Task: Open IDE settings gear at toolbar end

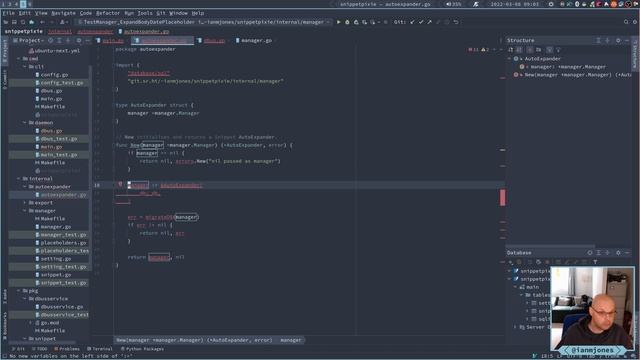Action: (x=635, y=22)
